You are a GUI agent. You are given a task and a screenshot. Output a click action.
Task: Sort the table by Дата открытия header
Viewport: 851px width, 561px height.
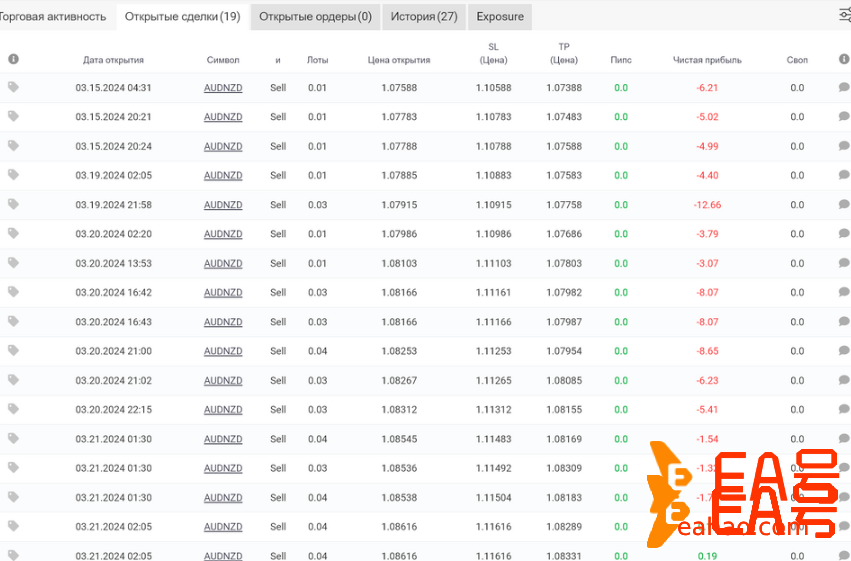[113, 60]
